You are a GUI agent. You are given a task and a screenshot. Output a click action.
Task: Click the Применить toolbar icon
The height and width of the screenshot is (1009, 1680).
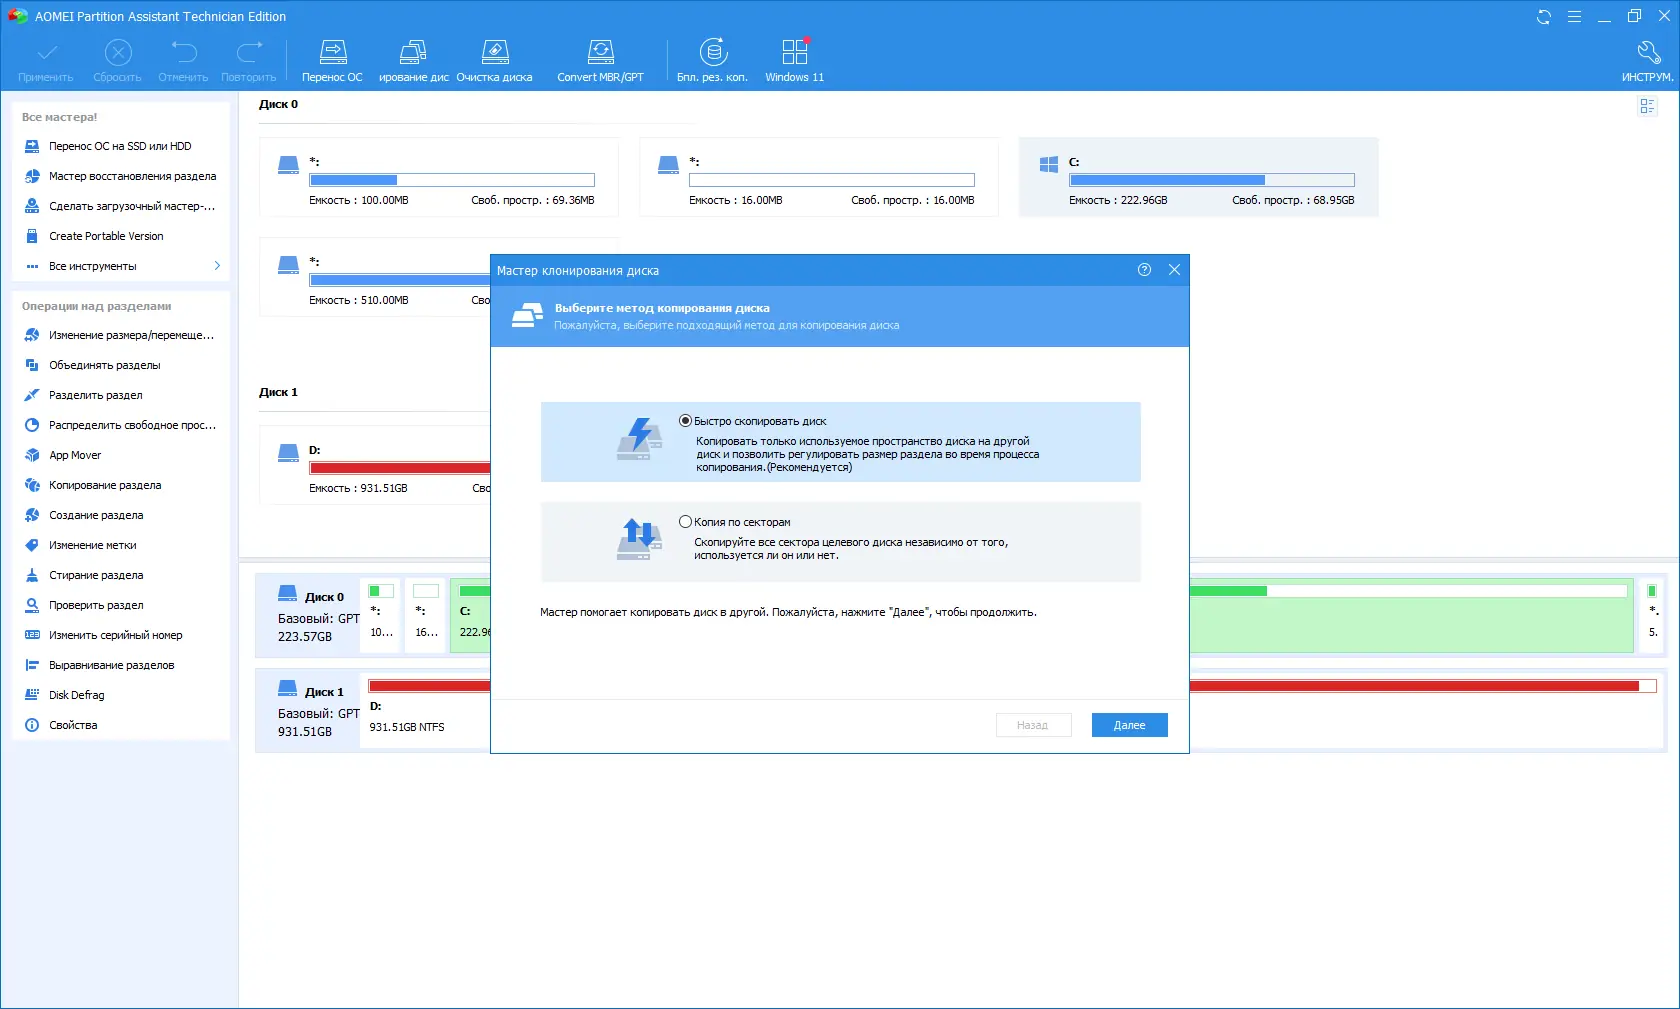coord(45,59)
